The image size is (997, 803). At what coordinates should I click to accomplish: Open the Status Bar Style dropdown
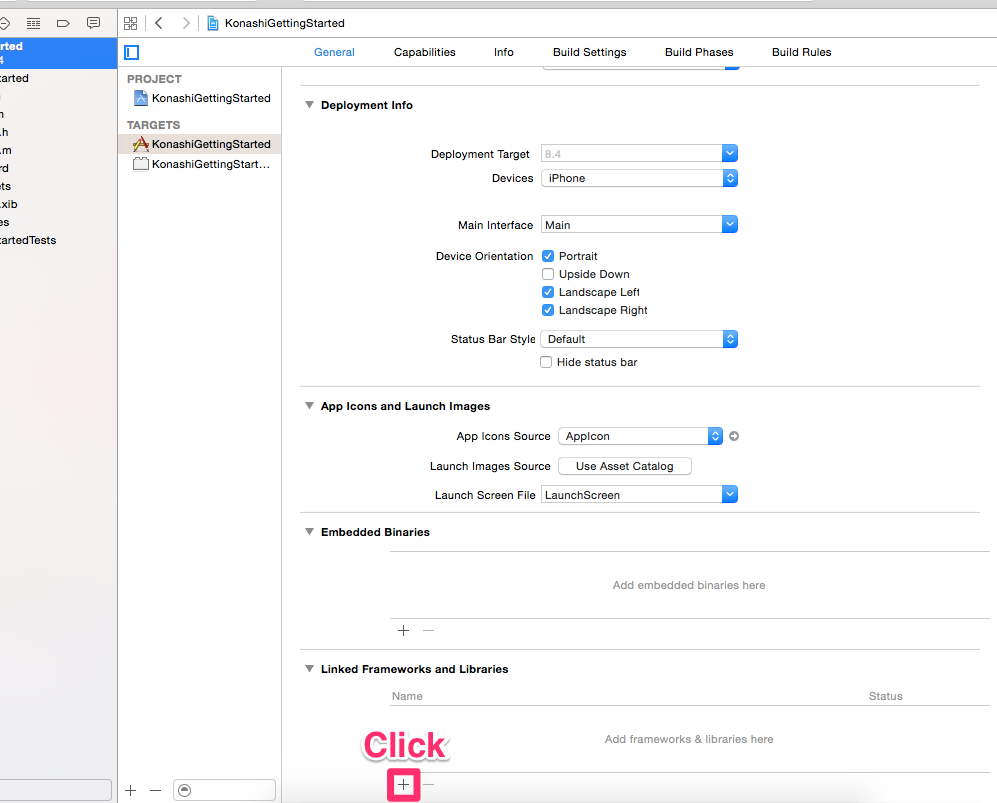[639, 339]
